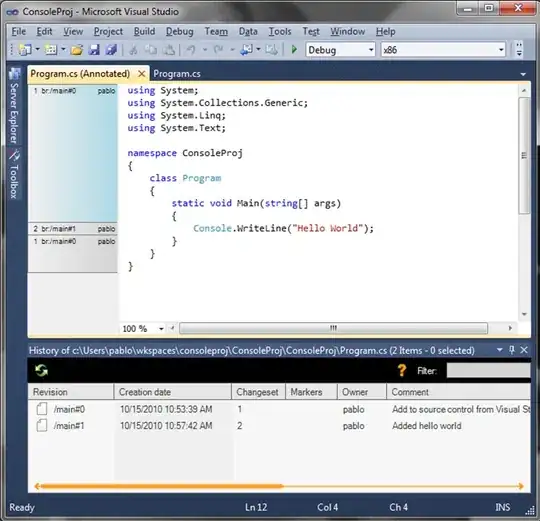Click the Open File folder icon
This screenshot has height=521, width=540.
tap(77, 50)
